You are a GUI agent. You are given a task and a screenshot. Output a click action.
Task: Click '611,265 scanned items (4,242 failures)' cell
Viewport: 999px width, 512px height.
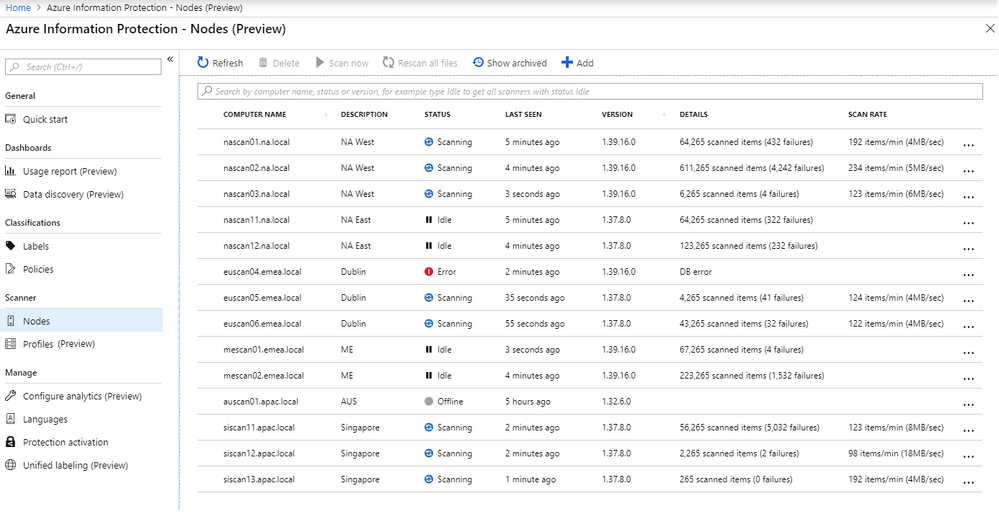coord(752,168)
